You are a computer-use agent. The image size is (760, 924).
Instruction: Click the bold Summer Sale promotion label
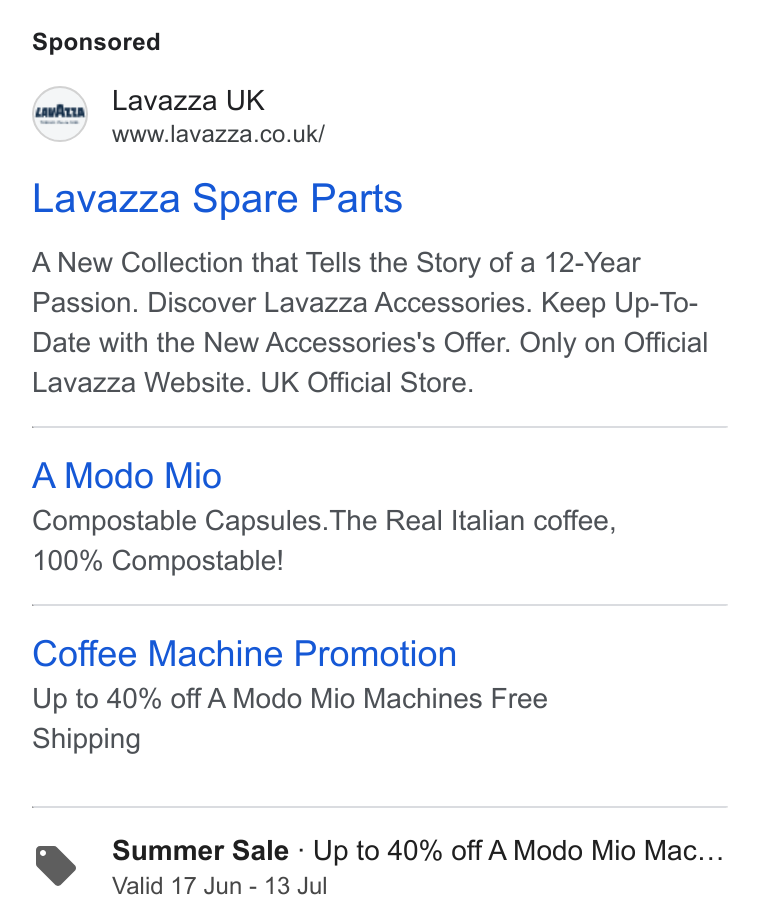(200, 850)
